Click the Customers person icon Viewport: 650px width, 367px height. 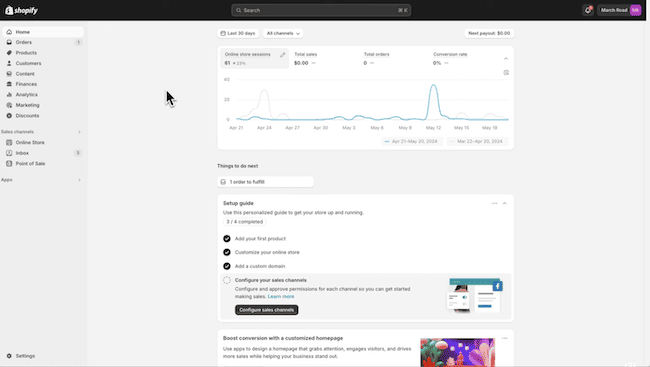click(x=9, y=63)
